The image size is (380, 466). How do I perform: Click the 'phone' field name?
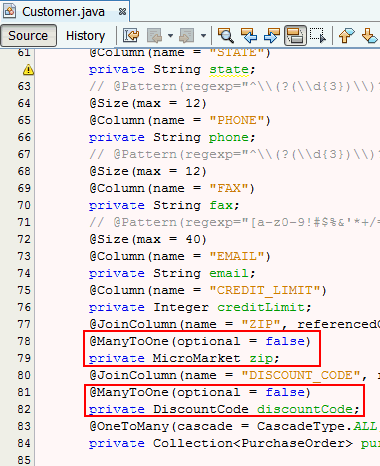point(229,137)
